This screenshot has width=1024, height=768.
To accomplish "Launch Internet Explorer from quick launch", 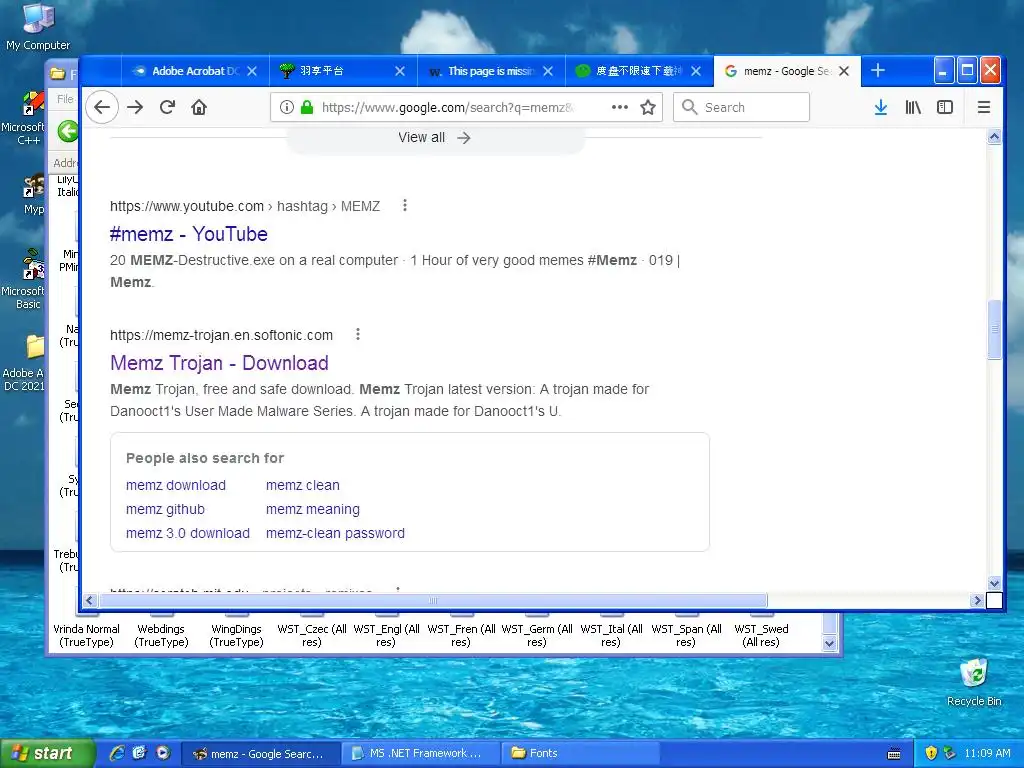I will pyautogui.click(x=117, y=753).
